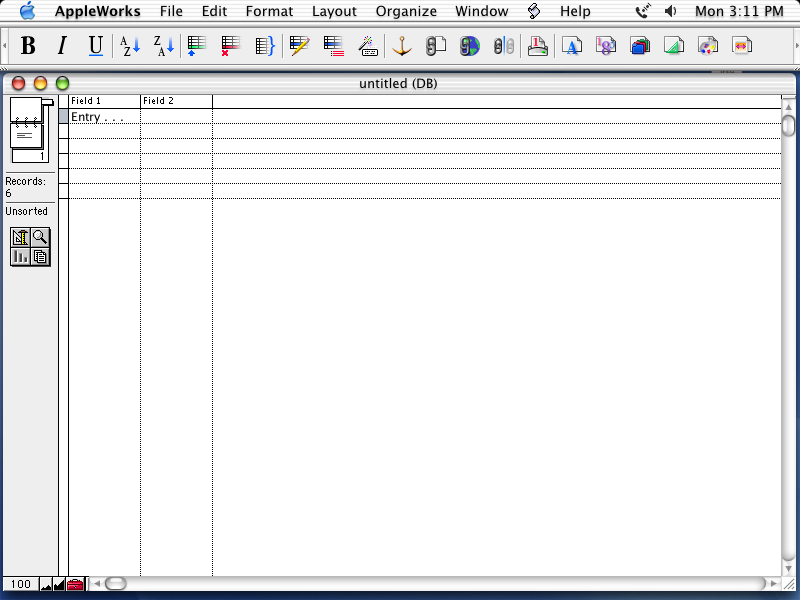Click the list icon with red lines

pos(334,45)
